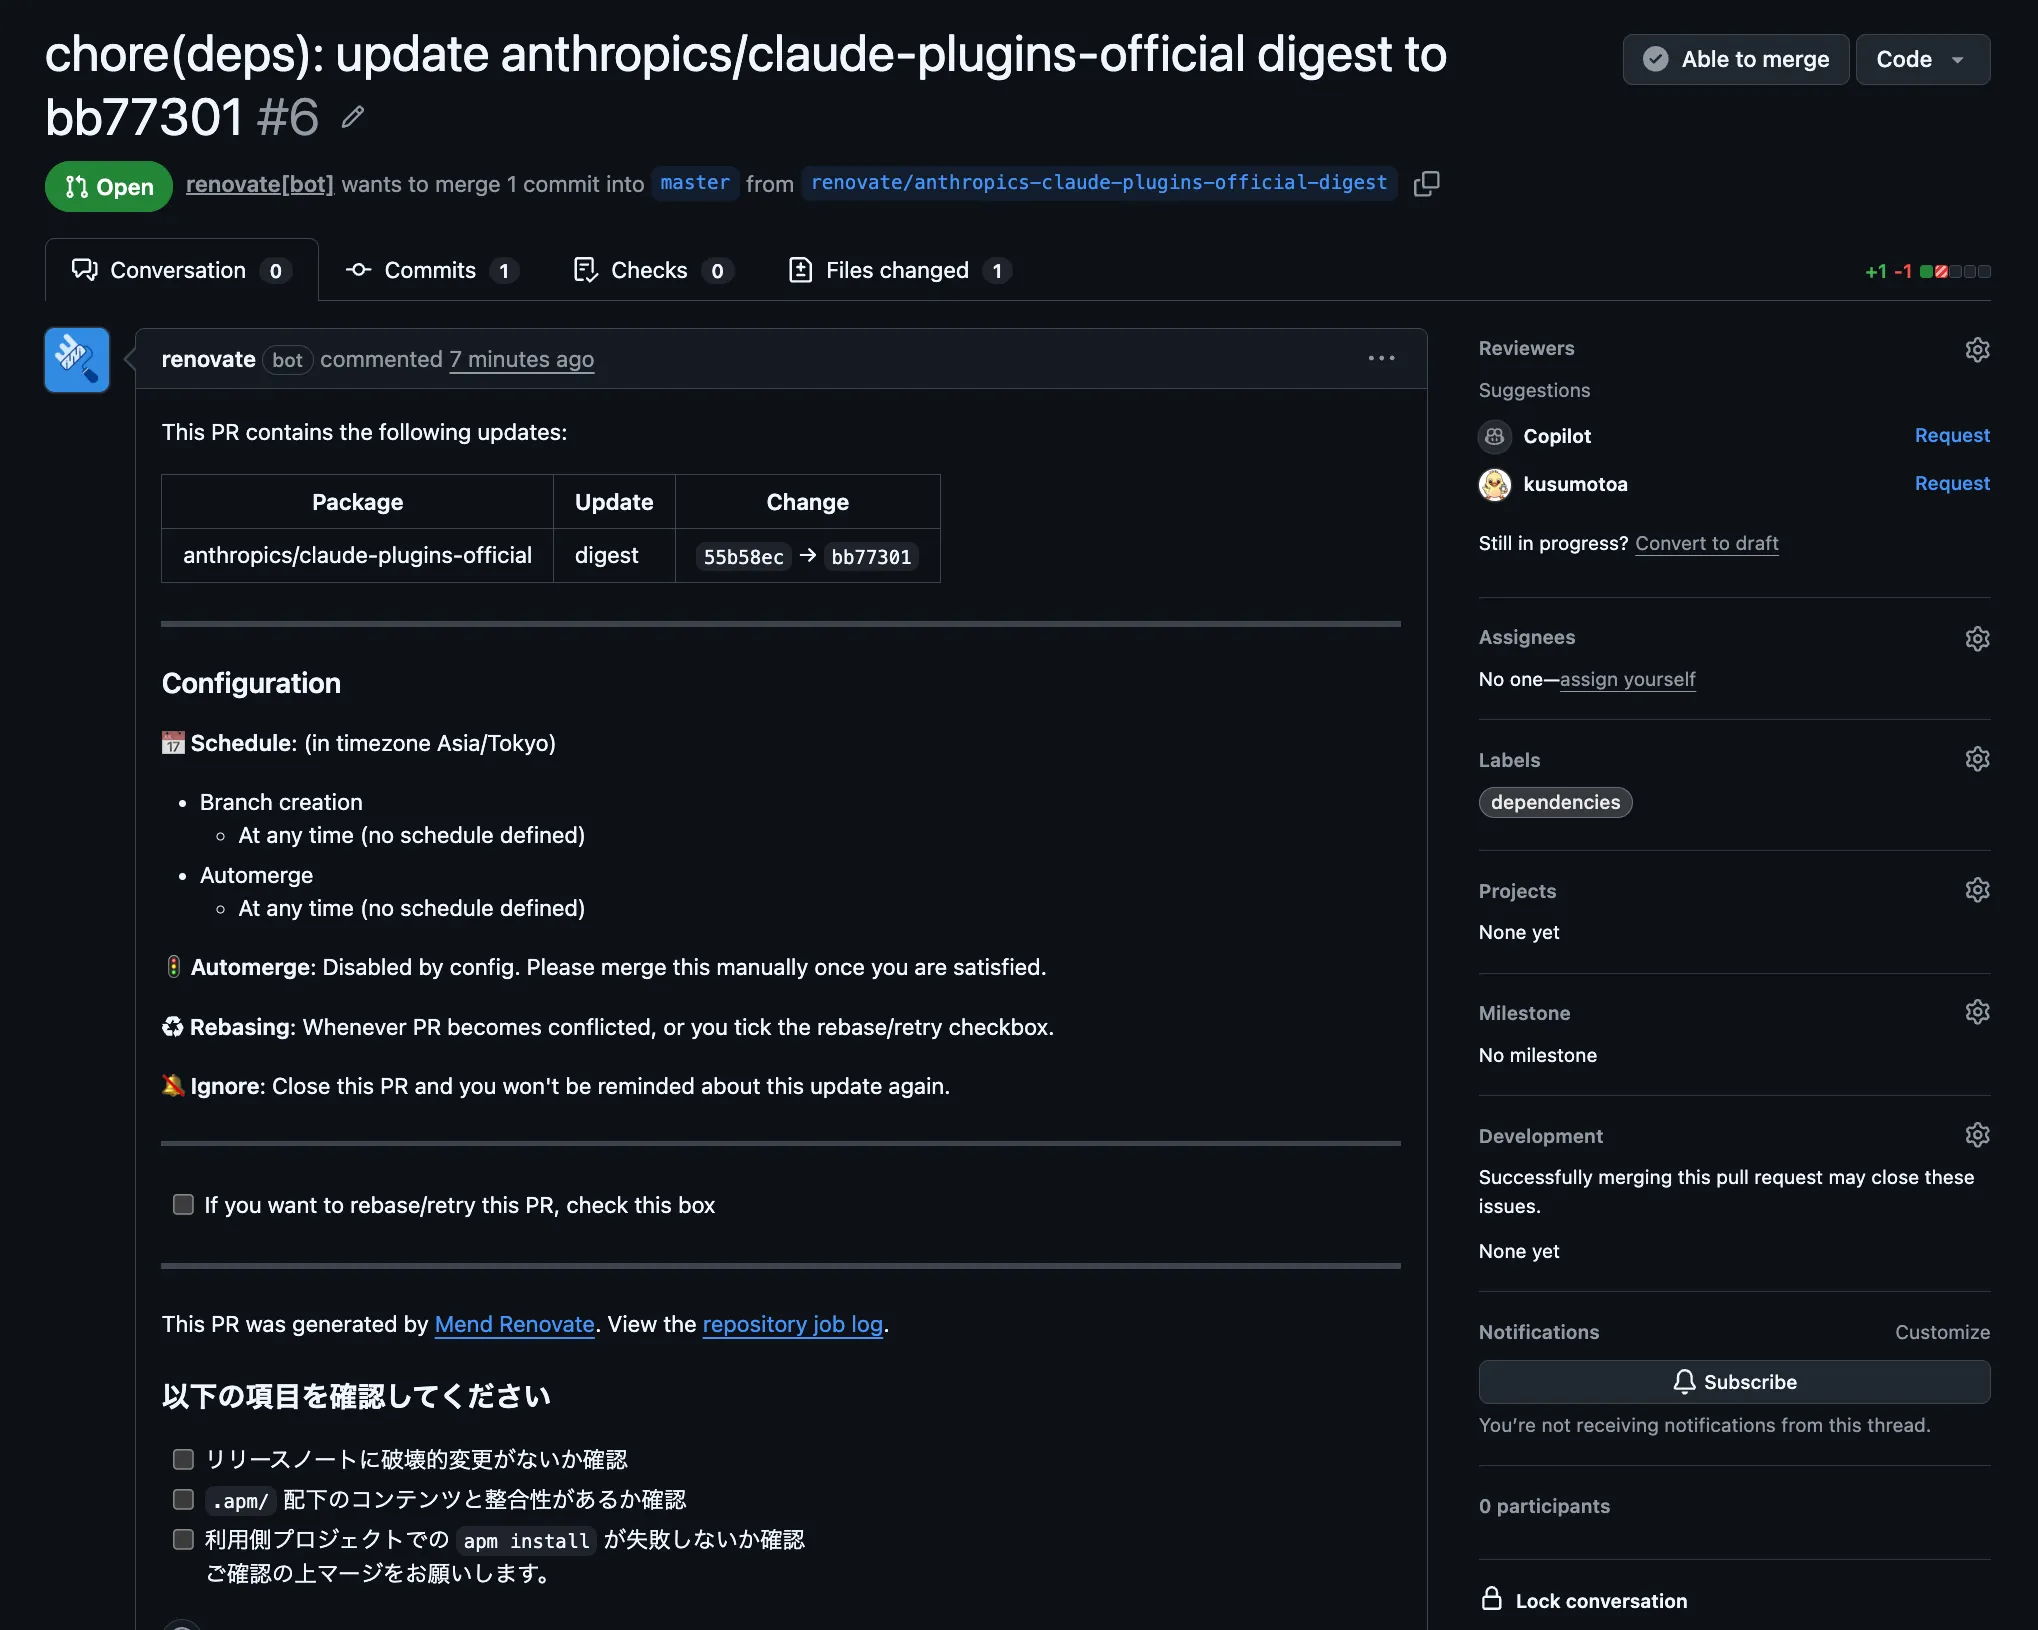This screenshot has height=1630, width=2038.
Task: Click the Subscribe notifications button
Action: (x=1734, y=1382)
